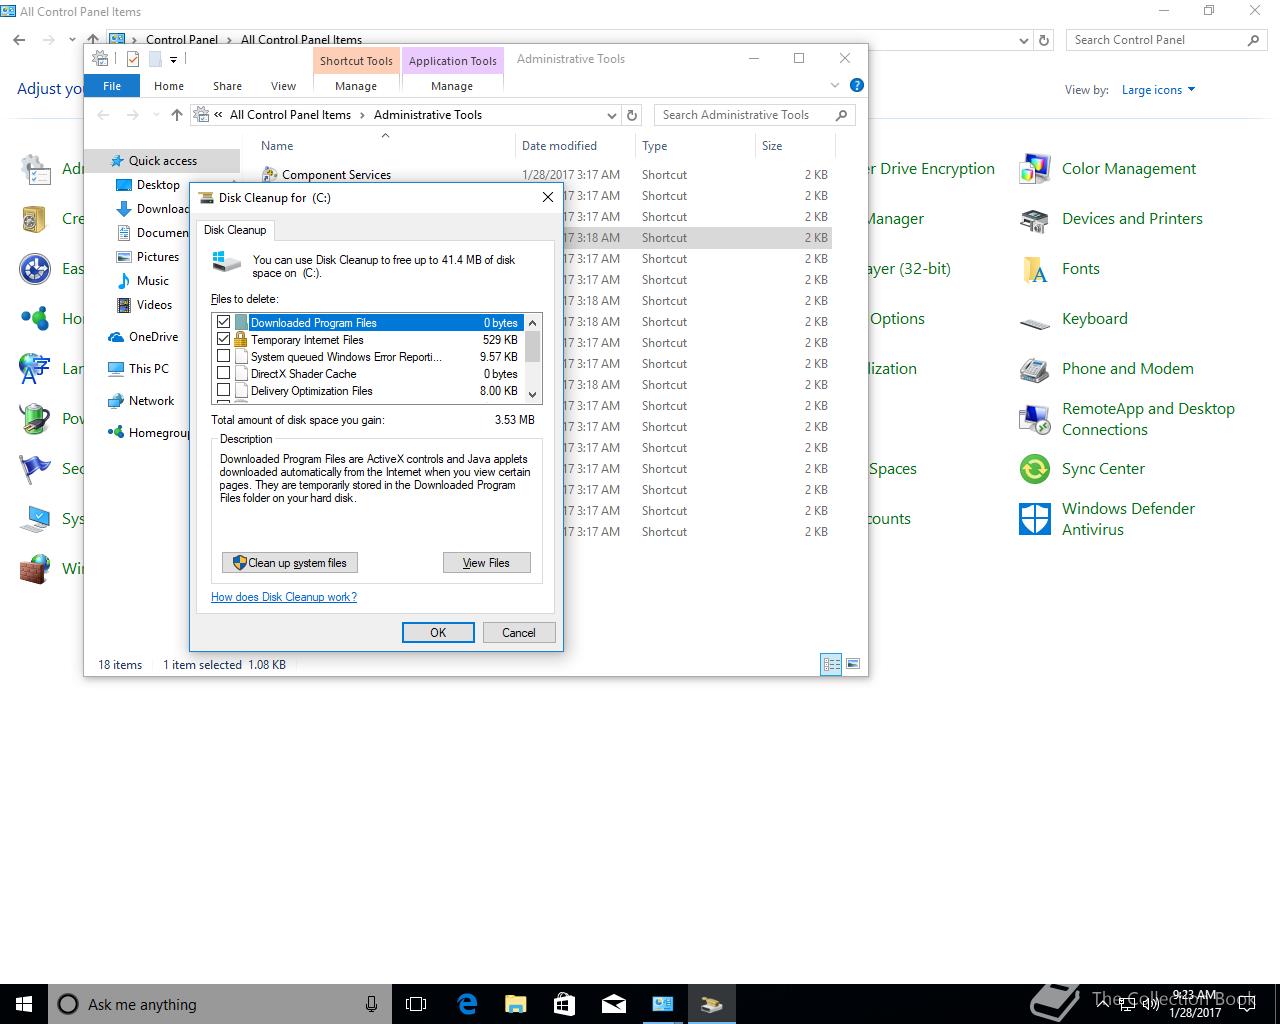Sort files by the Name column
1280x1024 pixels.
point(384,146)
